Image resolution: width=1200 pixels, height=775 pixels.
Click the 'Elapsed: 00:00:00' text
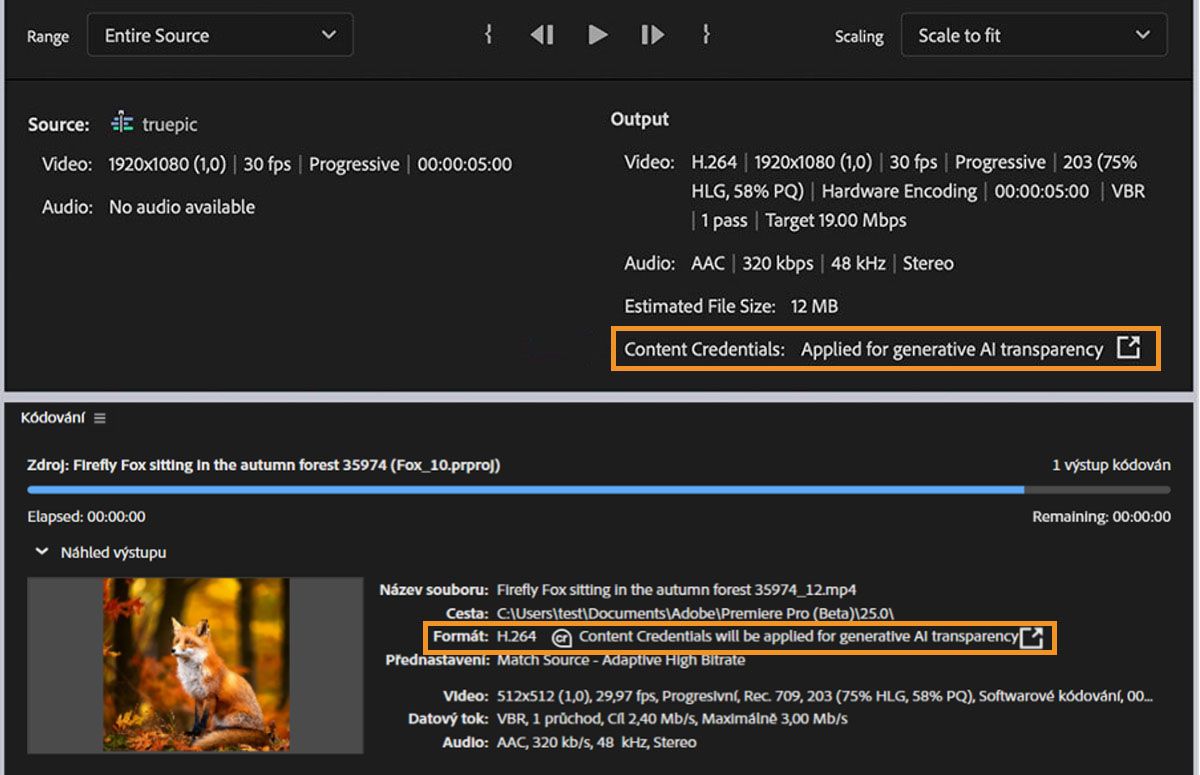click(x=86, y=517)
